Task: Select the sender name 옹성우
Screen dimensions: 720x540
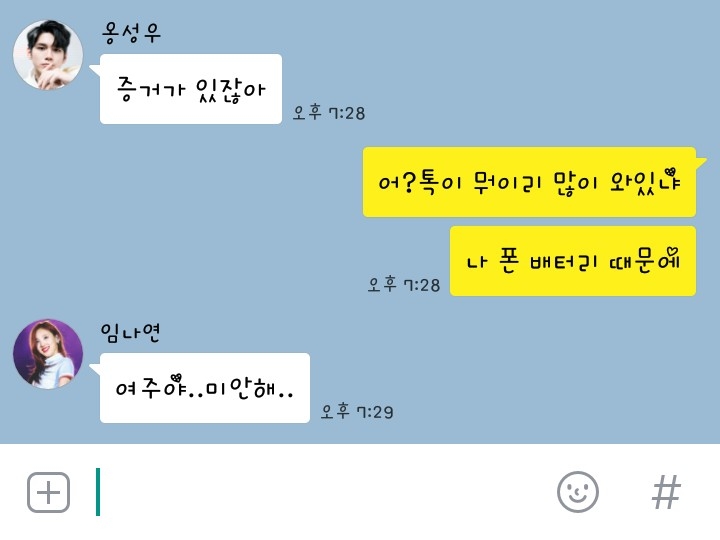Action: tap(131, 33)
